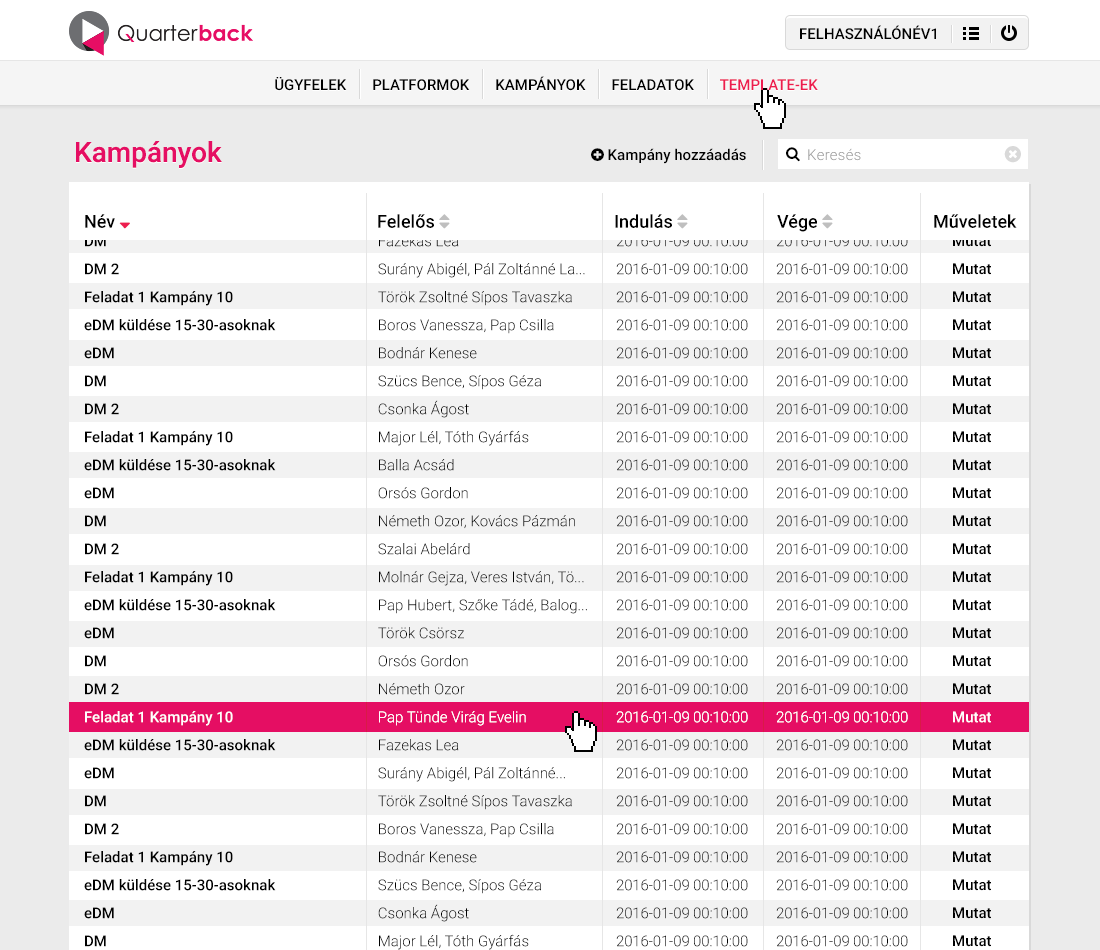The image size is (1100, 950).
Task: Click Vége date in the Szalai Abelárd row
Action: (x=842, y=549)
